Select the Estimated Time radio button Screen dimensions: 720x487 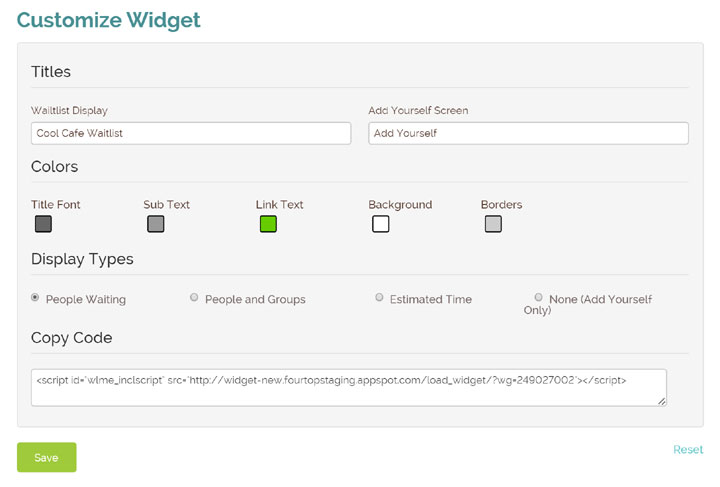[x=379, y=297]
